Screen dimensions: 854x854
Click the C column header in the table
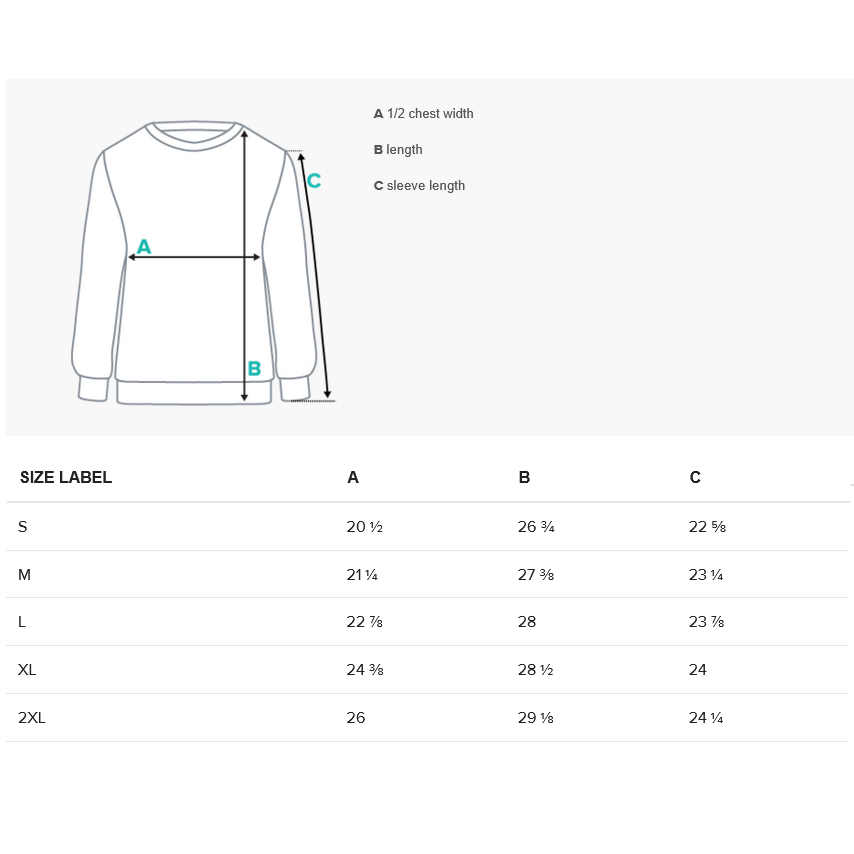pyautogui.click(x=695, y=478)
